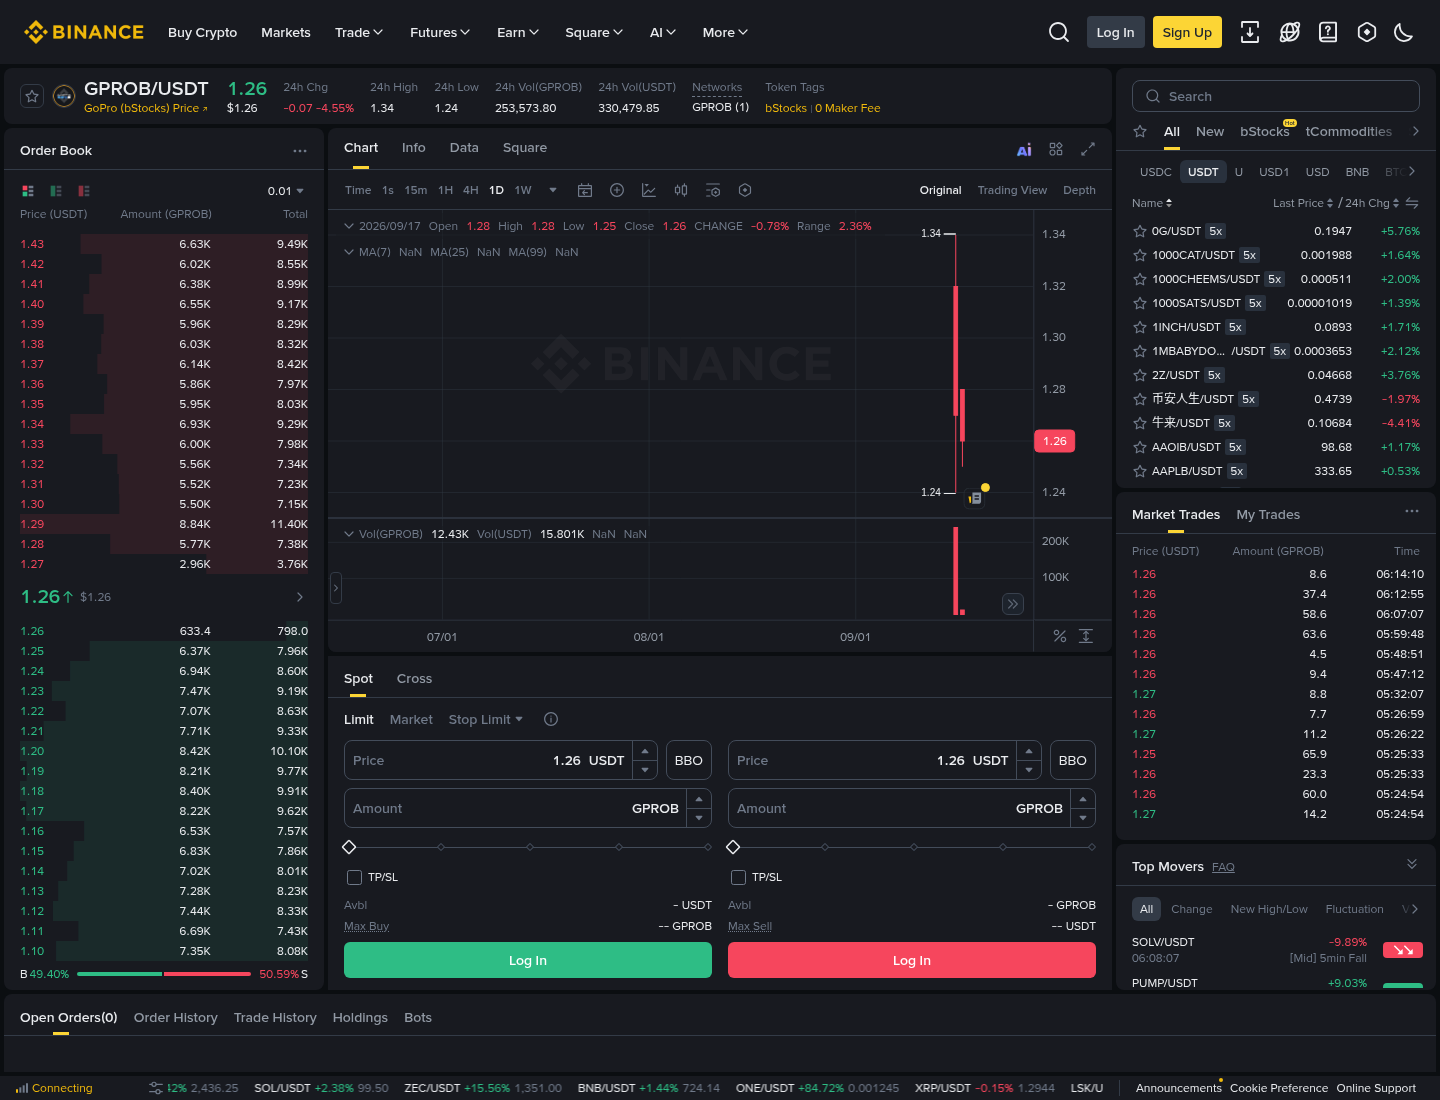
Task: Open Order Book more options menu
Action: coord(300,151)
